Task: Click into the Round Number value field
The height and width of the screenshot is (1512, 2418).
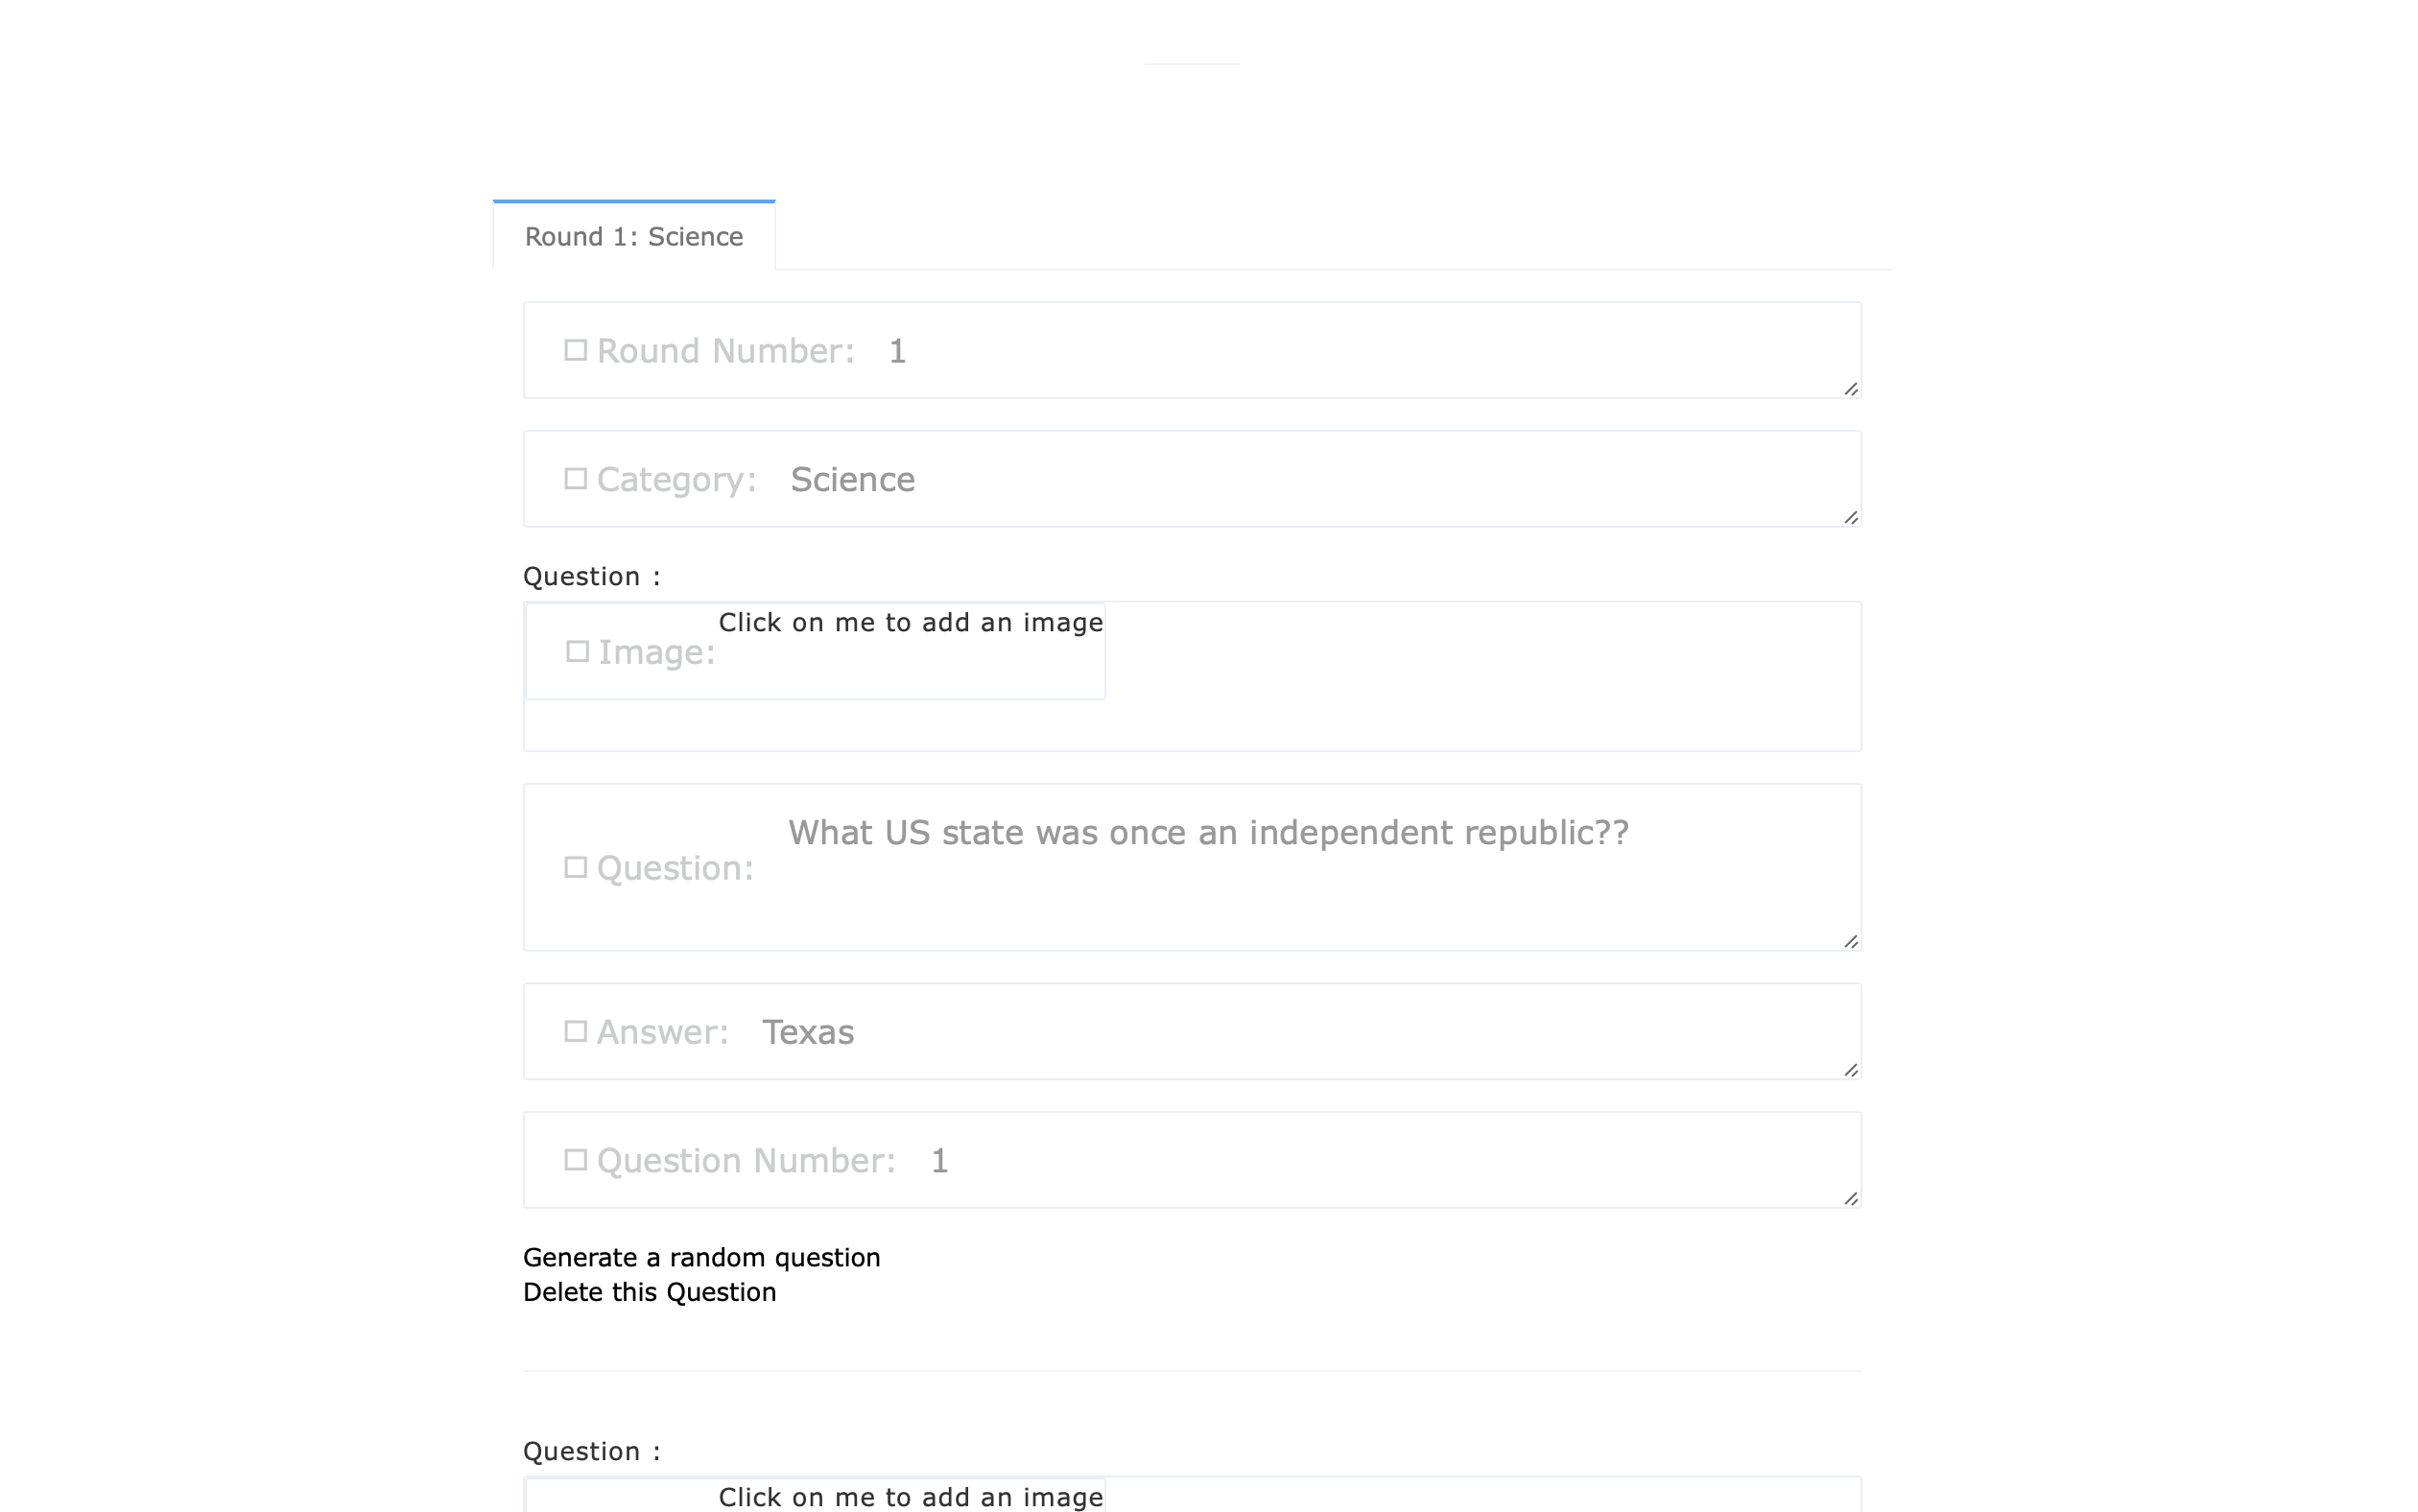Action: tap(1300, 351)
